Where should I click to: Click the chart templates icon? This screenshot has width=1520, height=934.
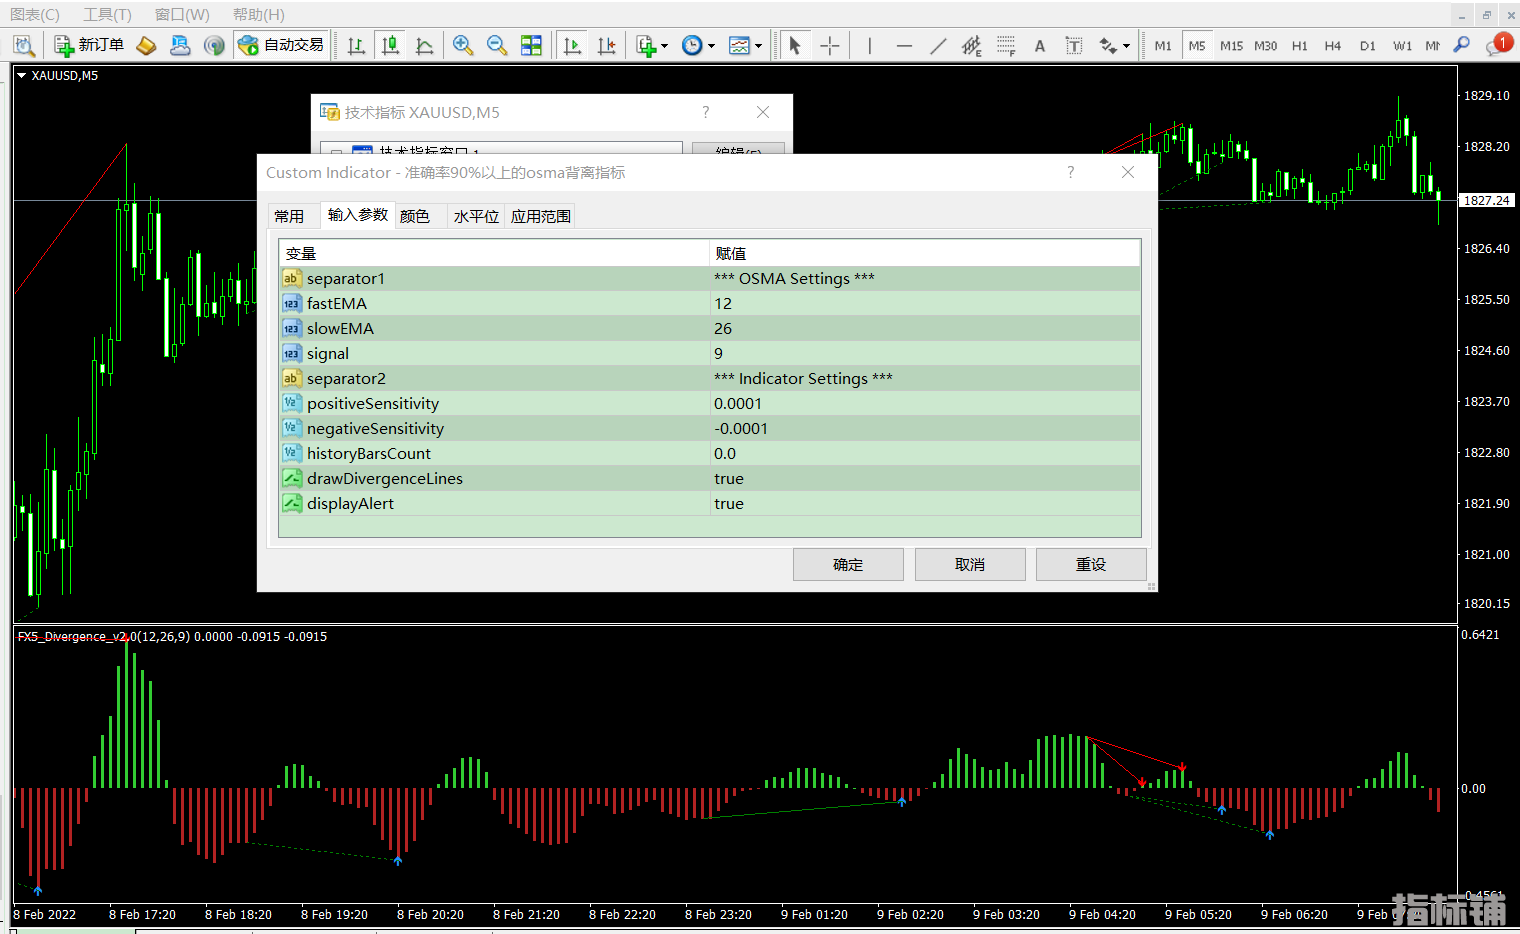(739, 45)
